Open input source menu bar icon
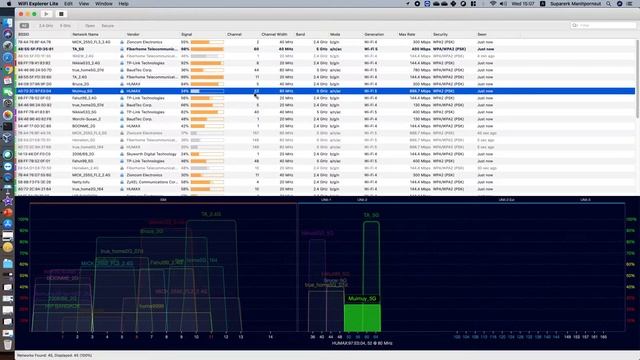Image resolution: width=640 pixels, height=360 pixels. click(x=542, y=4)
